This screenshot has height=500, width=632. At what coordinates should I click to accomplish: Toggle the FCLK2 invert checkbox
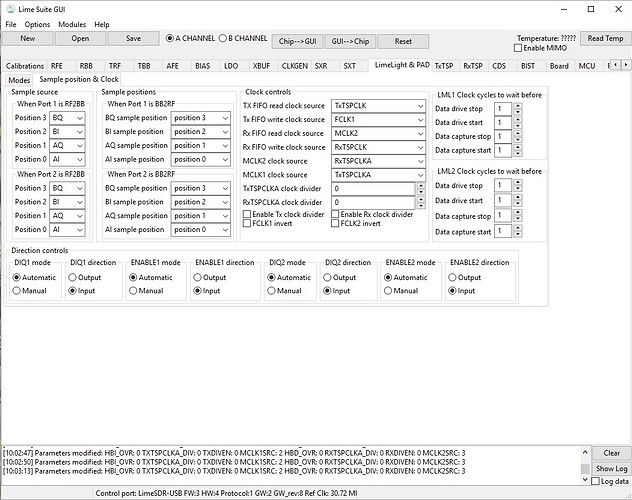(335, 223)
